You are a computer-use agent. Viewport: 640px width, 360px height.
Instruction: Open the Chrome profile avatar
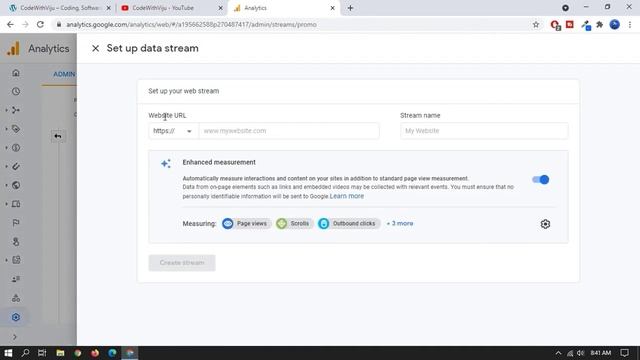(615, 24)
